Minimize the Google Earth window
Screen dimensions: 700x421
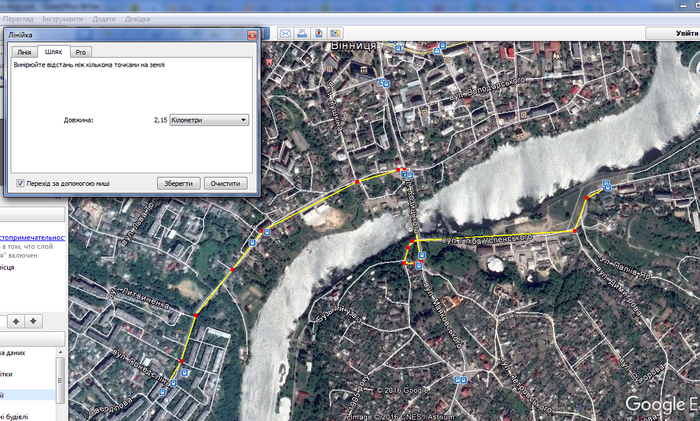pyautogui.click(x=683, y=5)
